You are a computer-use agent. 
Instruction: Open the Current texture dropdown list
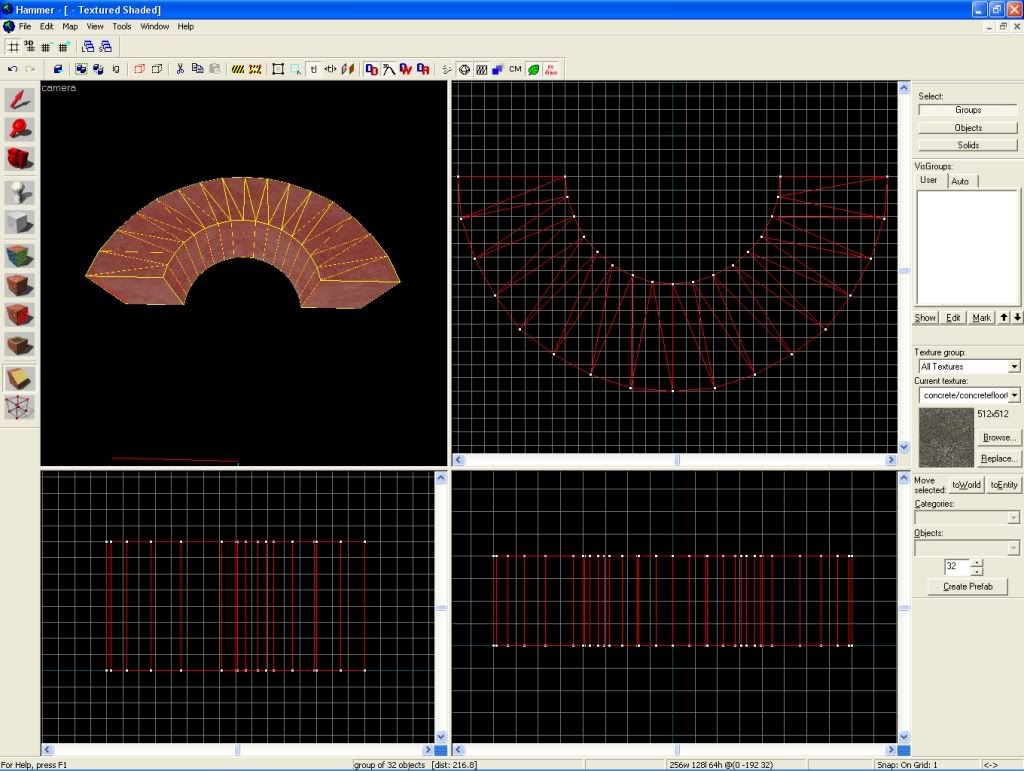pyautogui.click(x=1014, y=396)
